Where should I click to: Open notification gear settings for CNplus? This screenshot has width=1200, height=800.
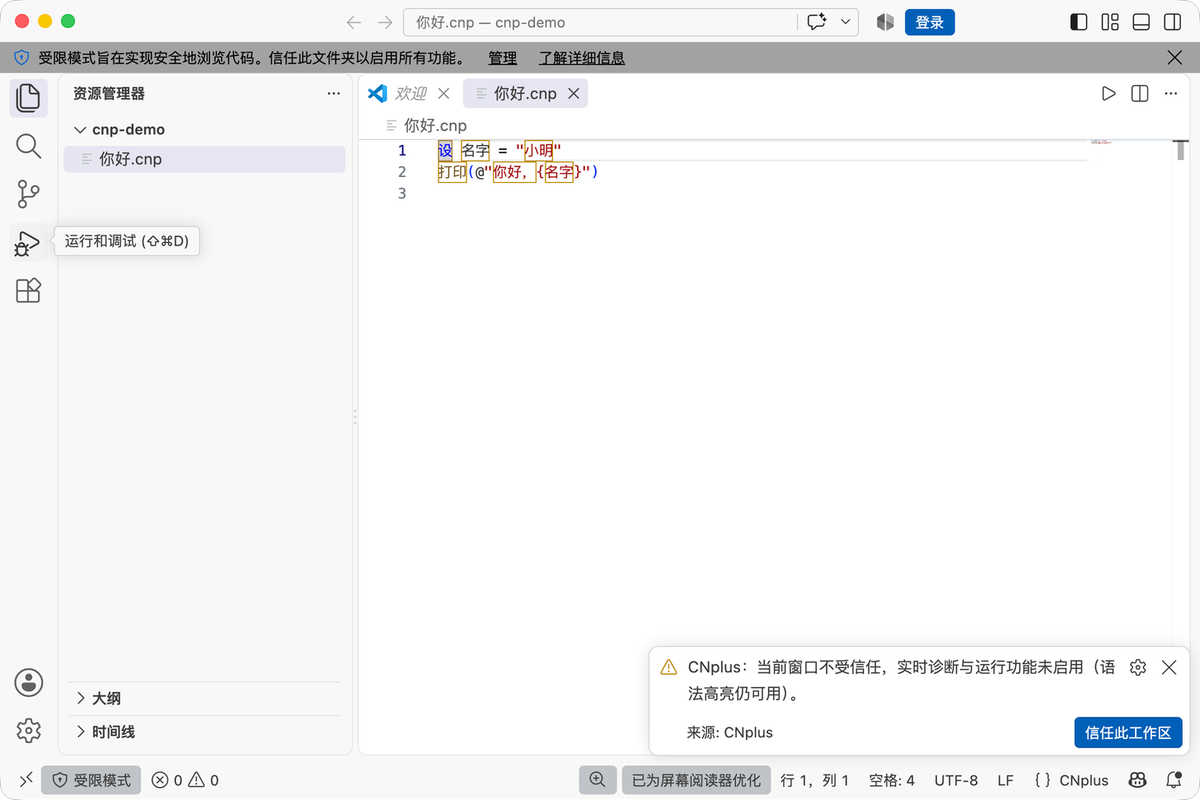(x=1137, y=667)
